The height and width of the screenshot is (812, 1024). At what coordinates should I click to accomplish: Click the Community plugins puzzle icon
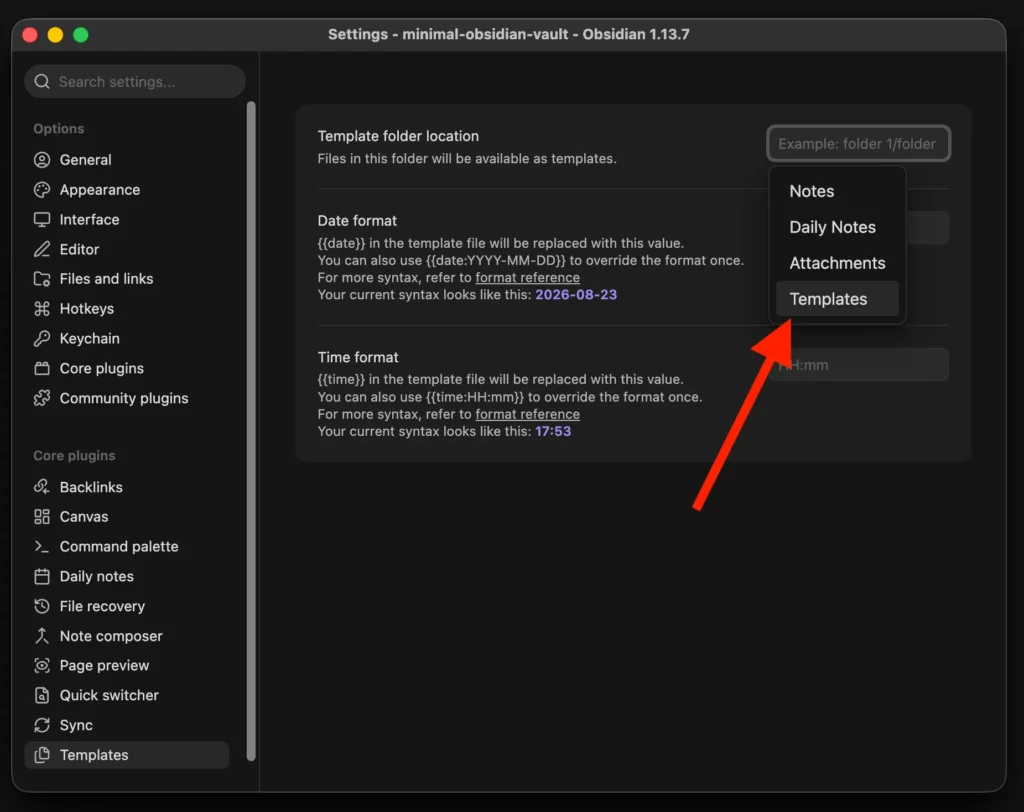[x=42, y=398]
